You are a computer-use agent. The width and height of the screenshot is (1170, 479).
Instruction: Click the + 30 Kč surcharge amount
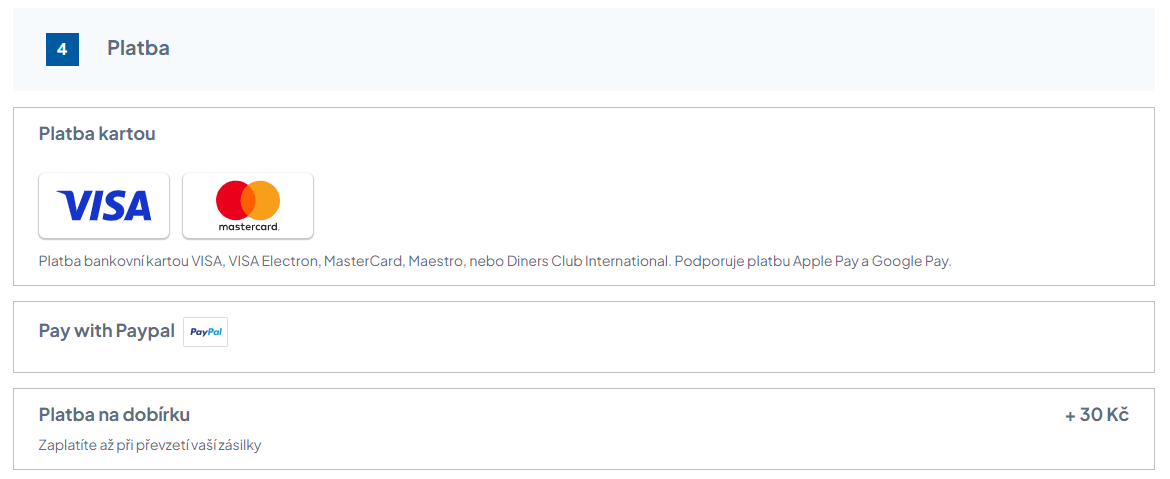(1096, 414)
